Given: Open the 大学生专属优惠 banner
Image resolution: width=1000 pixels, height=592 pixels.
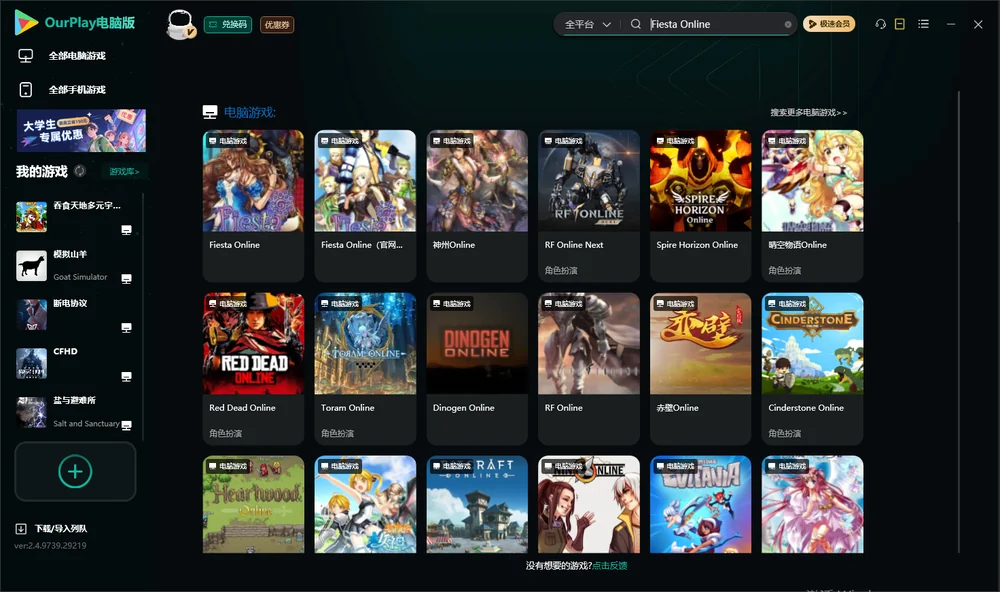Looking at the screenshot, I should [x=82, y=130].
